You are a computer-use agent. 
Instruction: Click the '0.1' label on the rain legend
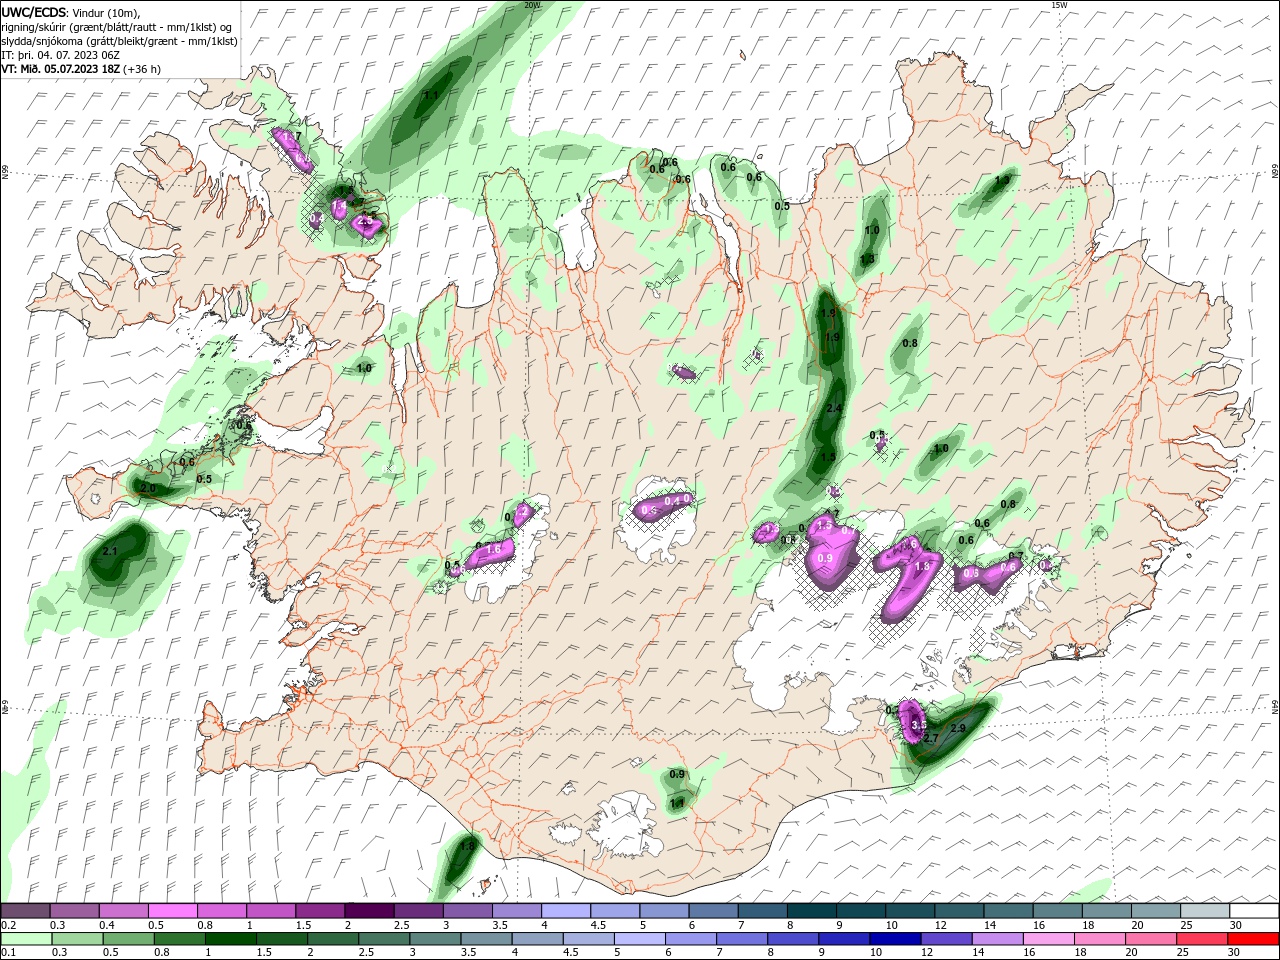pyautogui.click(x=9, y=954)
